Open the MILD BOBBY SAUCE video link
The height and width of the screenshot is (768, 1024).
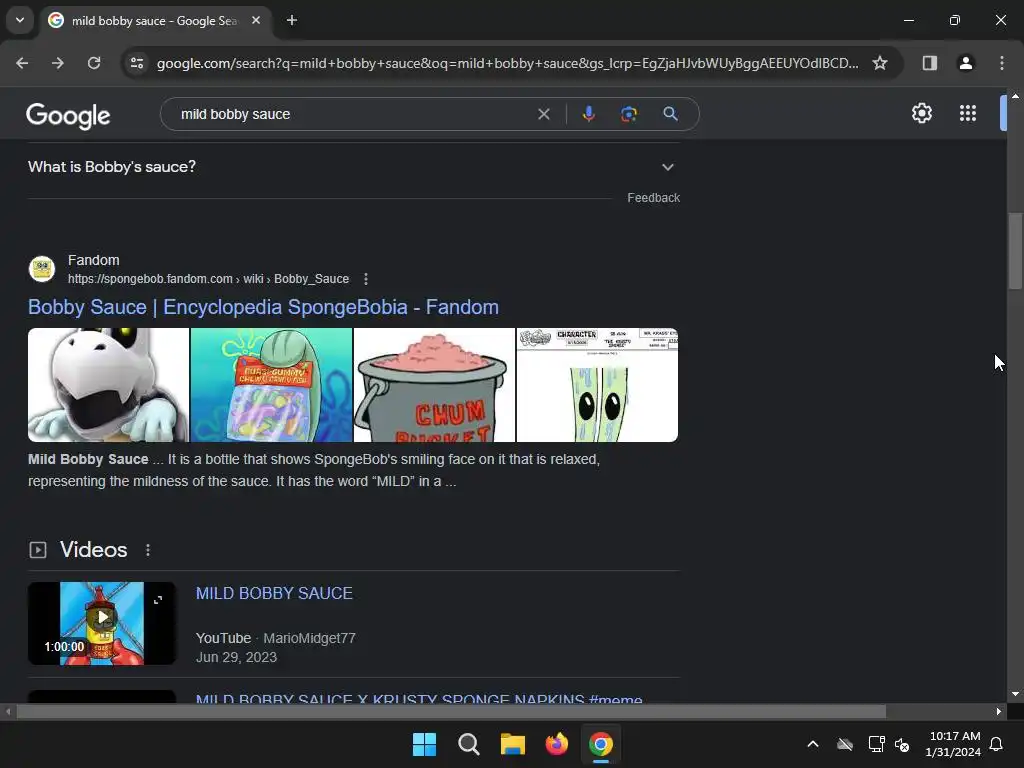click(x=274, y=593)
